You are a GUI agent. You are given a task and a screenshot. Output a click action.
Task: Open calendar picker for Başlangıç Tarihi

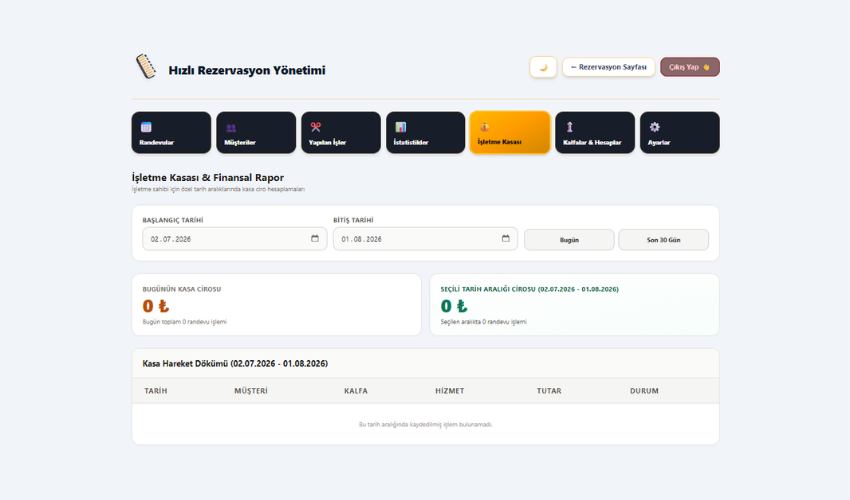tap(315, 239)
